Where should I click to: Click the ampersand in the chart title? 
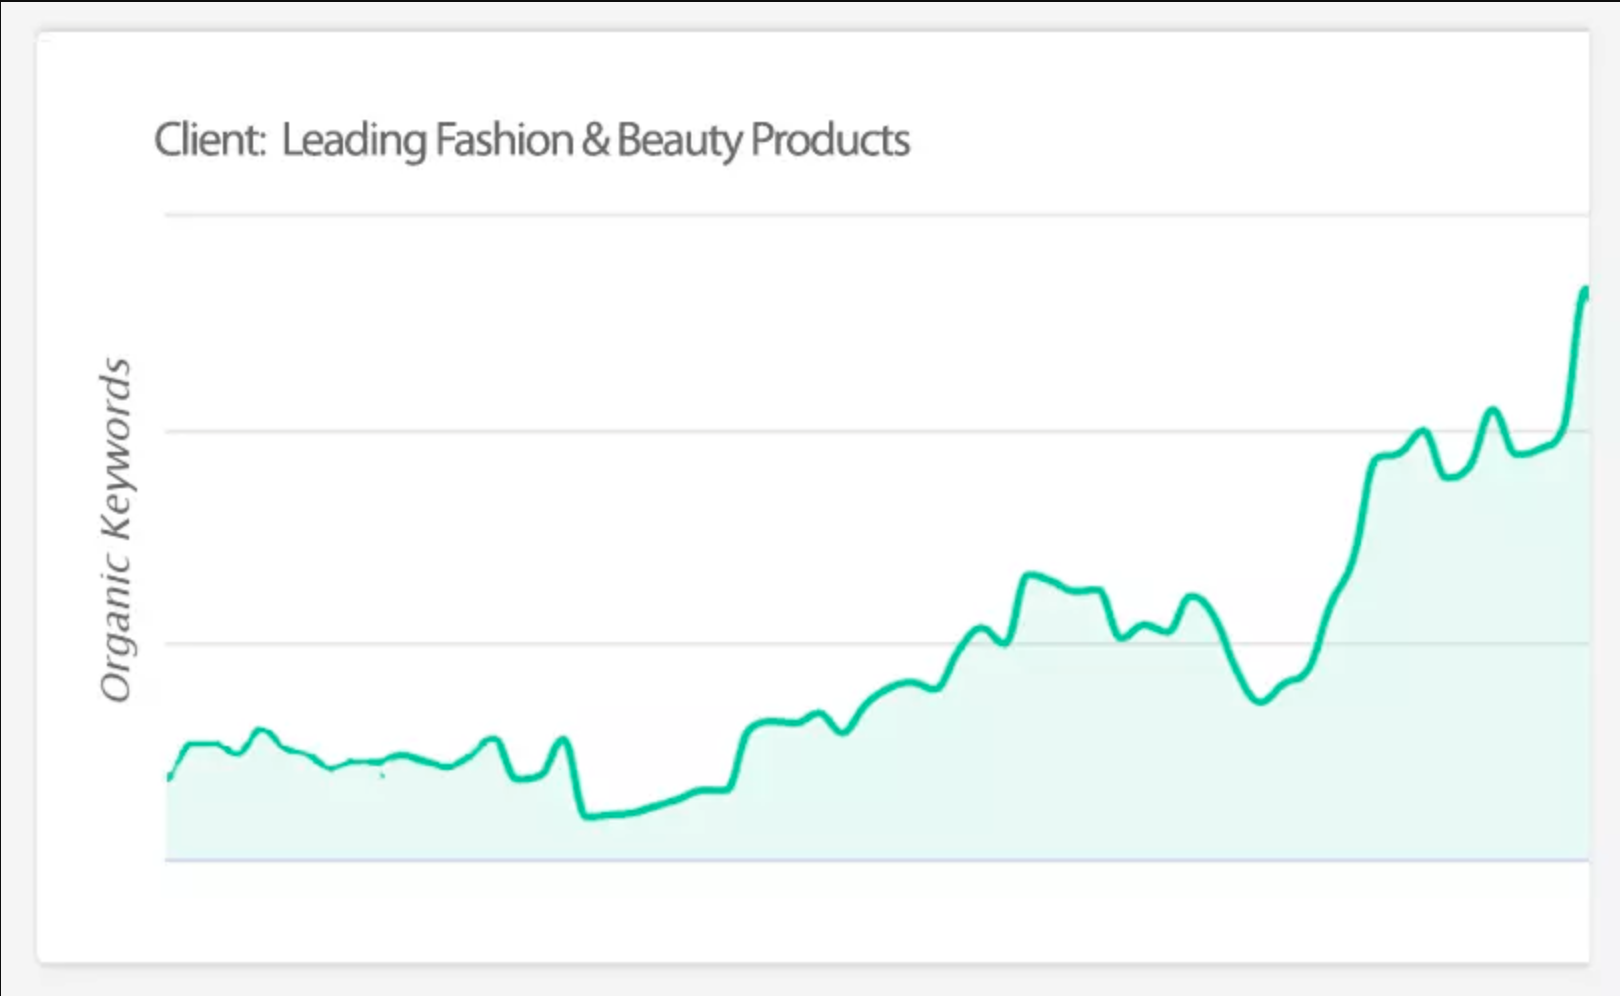tap(595, 140)
